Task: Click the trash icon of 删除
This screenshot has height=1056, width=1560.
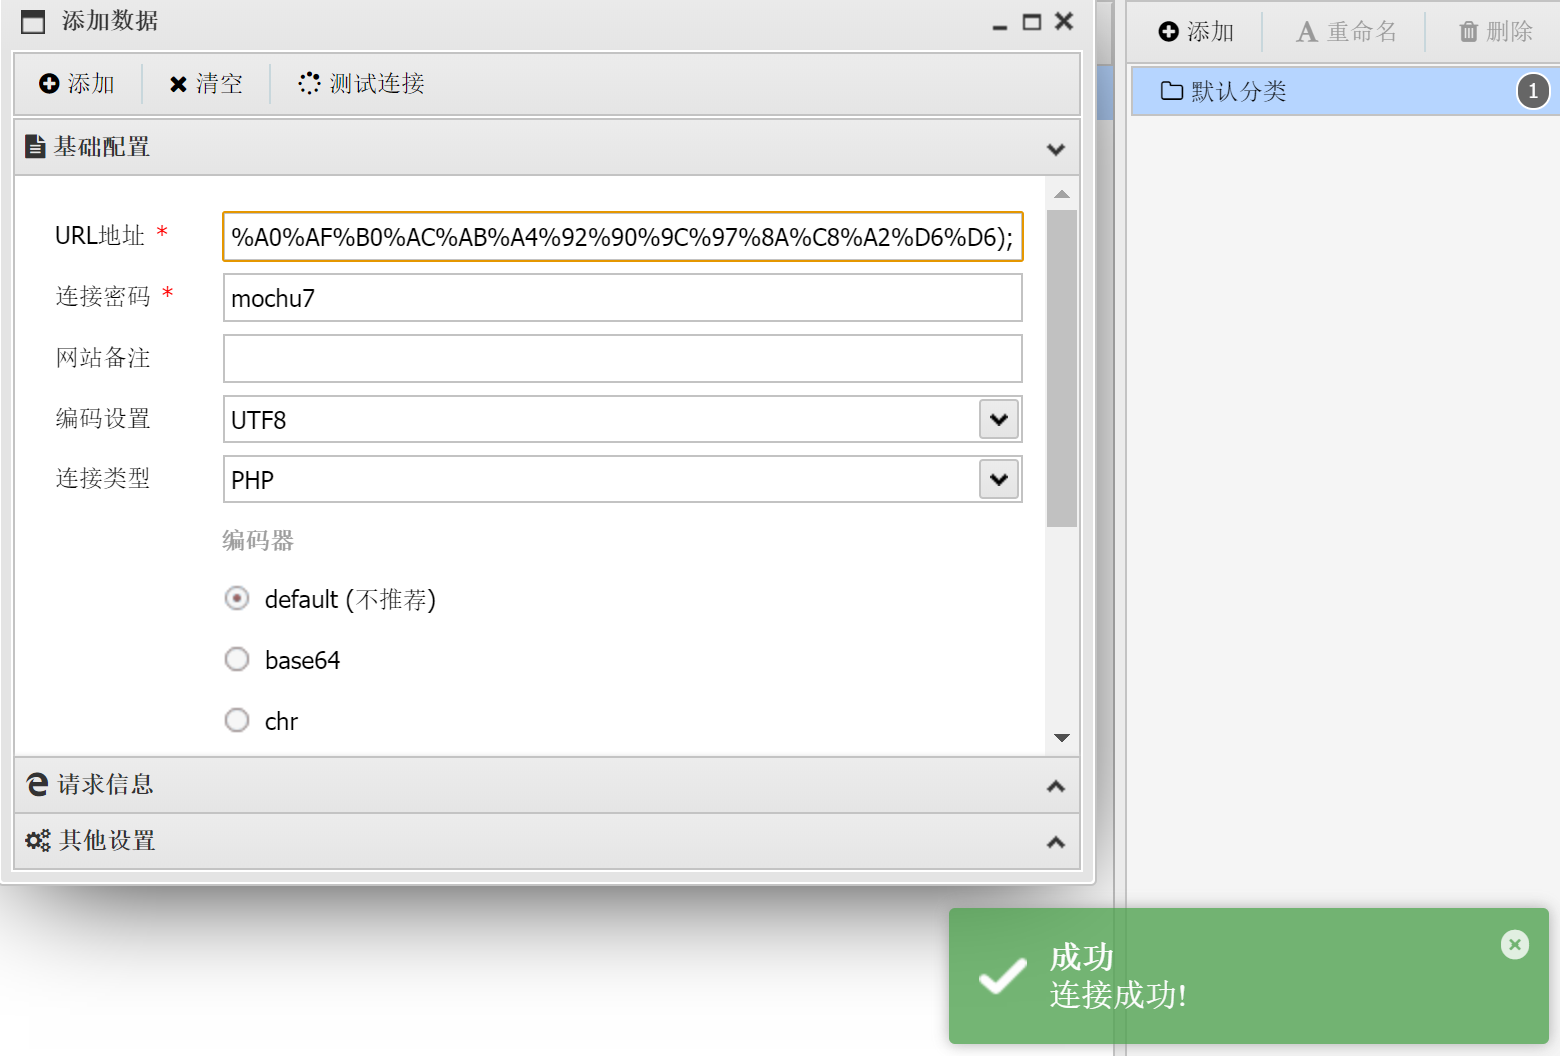Action: coord(1468,32)
